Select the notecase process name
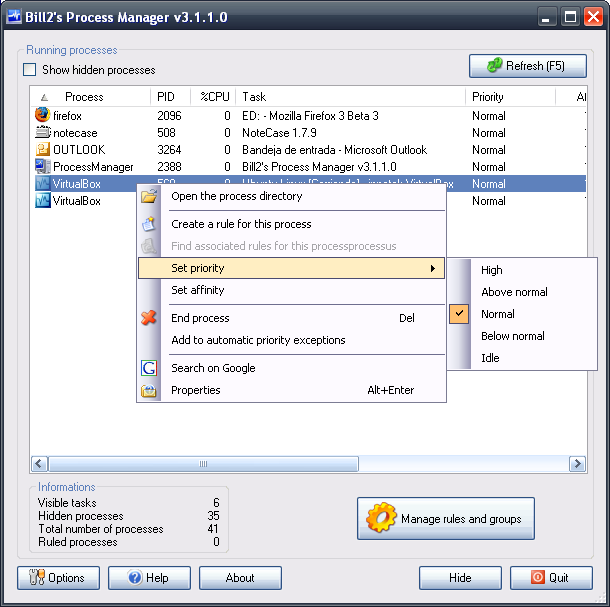The height and width of the screenshot is (607, 610). point(75,133)
